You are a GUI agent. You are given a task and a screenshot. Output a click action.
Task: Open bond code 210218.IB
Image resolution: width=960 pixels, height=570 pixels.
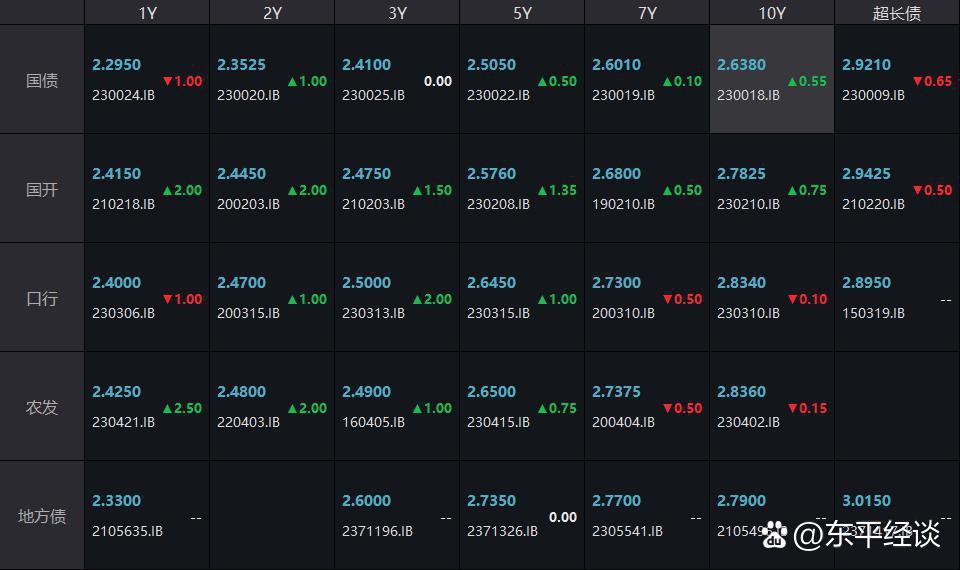tap(123, 205)
